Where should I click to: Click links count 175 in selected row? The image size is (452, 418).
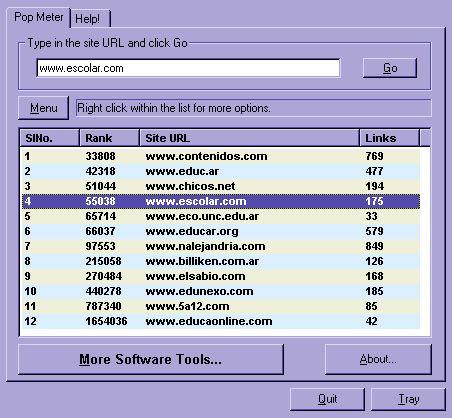click(x=374, y=201)
